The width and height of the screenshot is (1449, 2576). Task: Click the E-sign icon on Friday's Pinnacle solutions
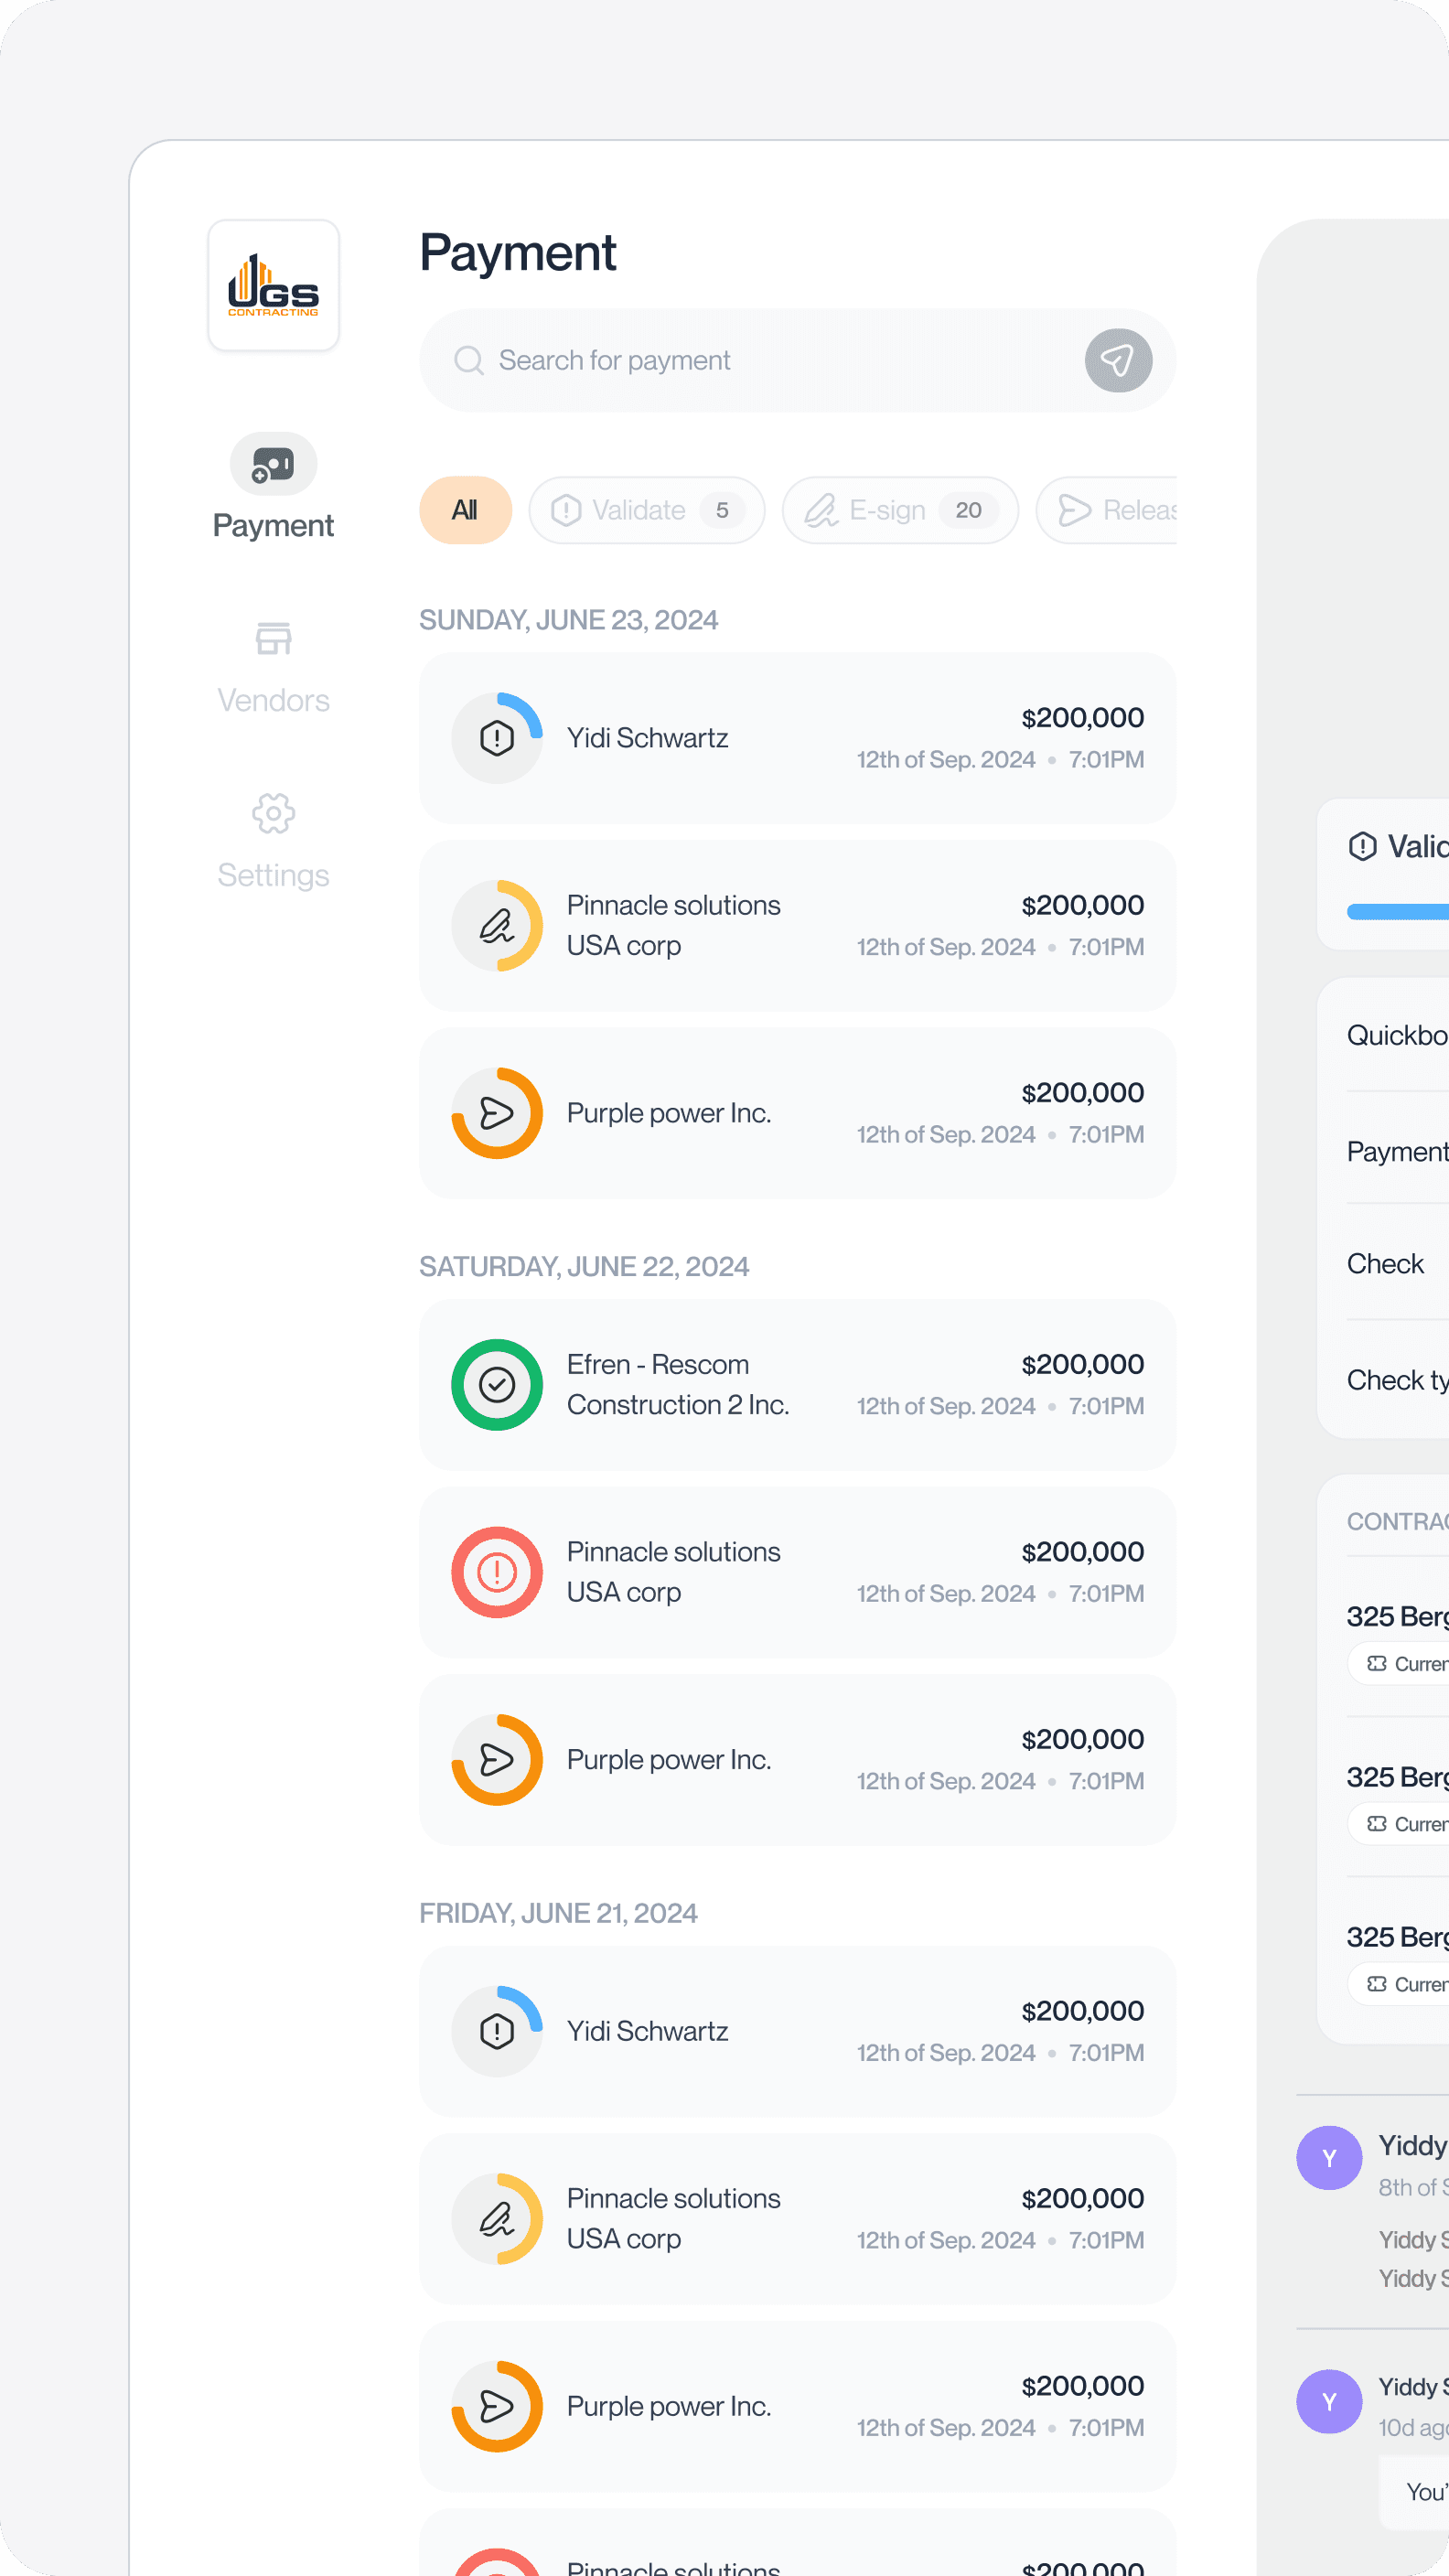pos(497,2219)
